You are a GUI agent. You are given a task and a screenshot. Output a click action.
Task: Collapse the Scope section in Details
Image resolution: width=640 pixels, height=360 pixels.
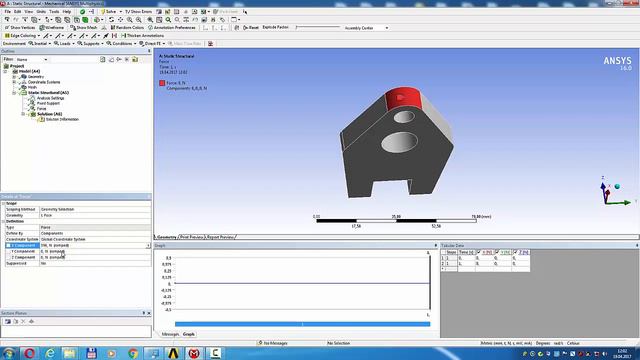pos(3,203)
